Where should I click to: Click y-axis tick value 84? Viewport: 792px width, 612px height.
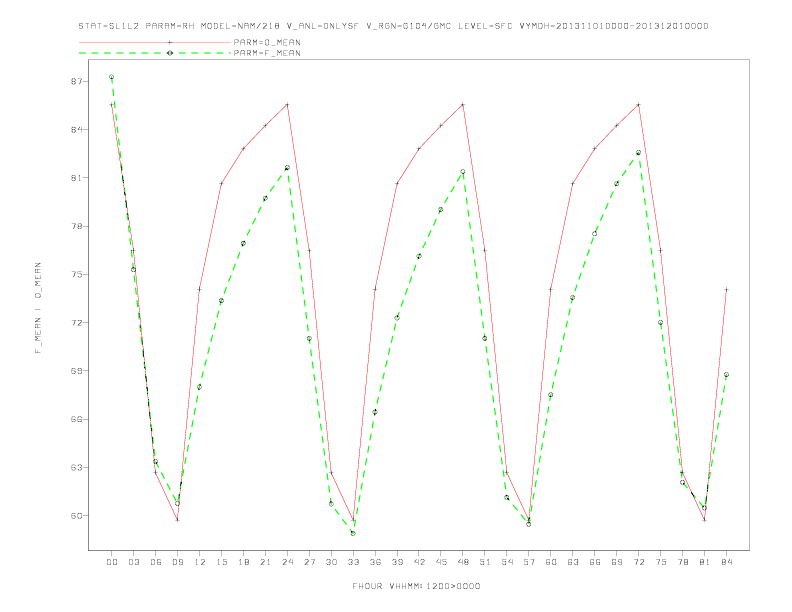coord(76,130)
